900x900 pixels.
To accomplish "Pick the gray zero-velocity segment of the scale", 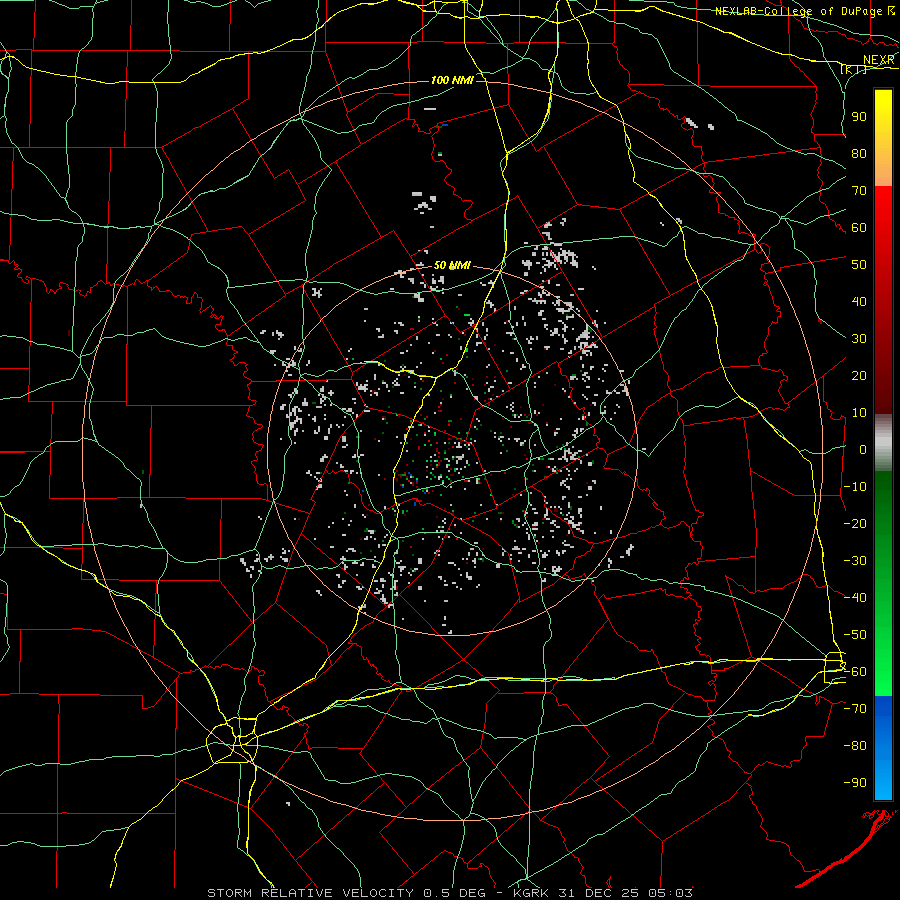I will tap(883, 443).
